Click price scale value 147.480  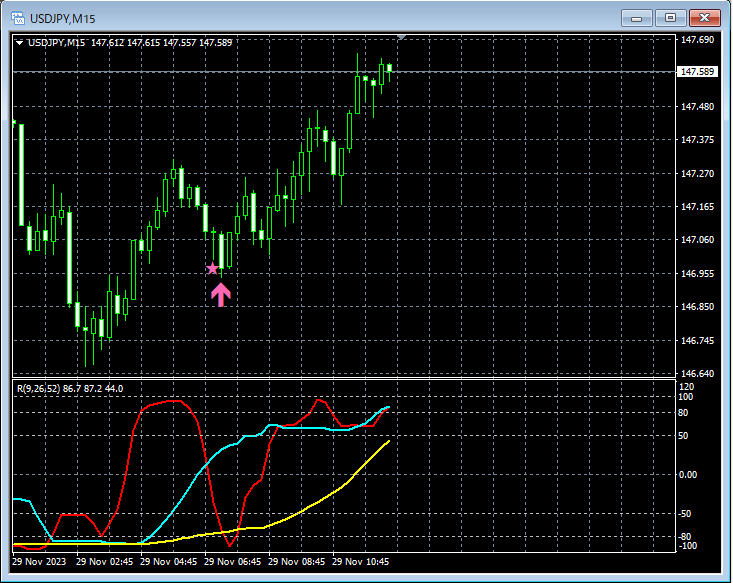click(x=697, y=107)
